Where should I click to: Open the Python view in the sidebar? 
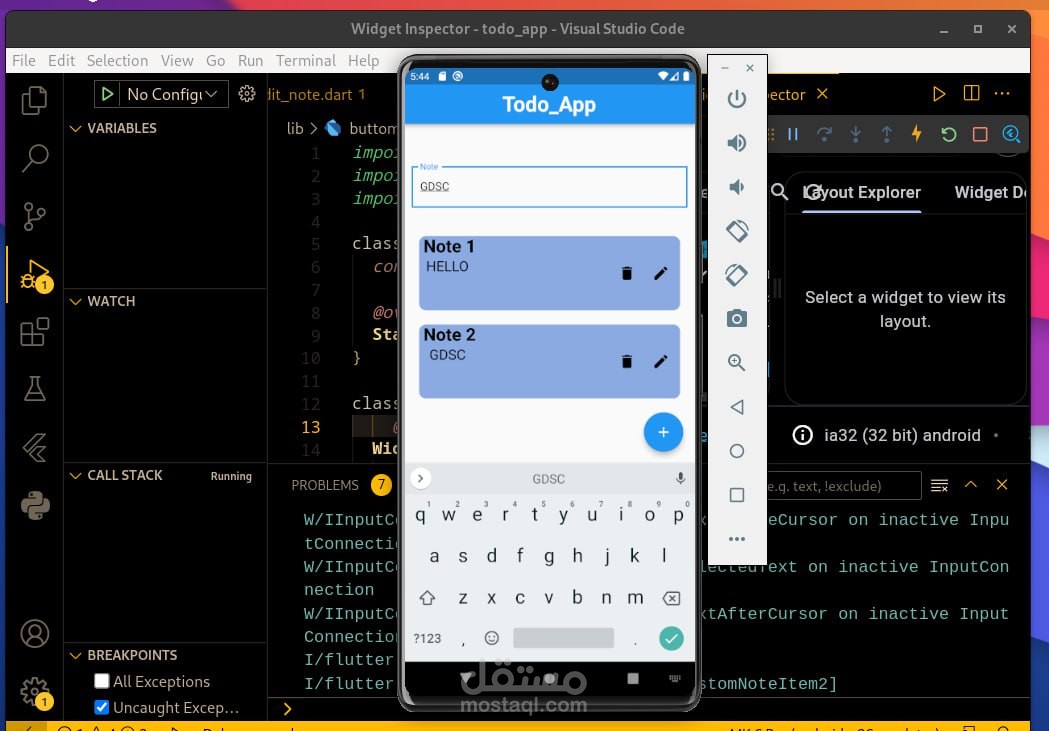coord(35,506)
